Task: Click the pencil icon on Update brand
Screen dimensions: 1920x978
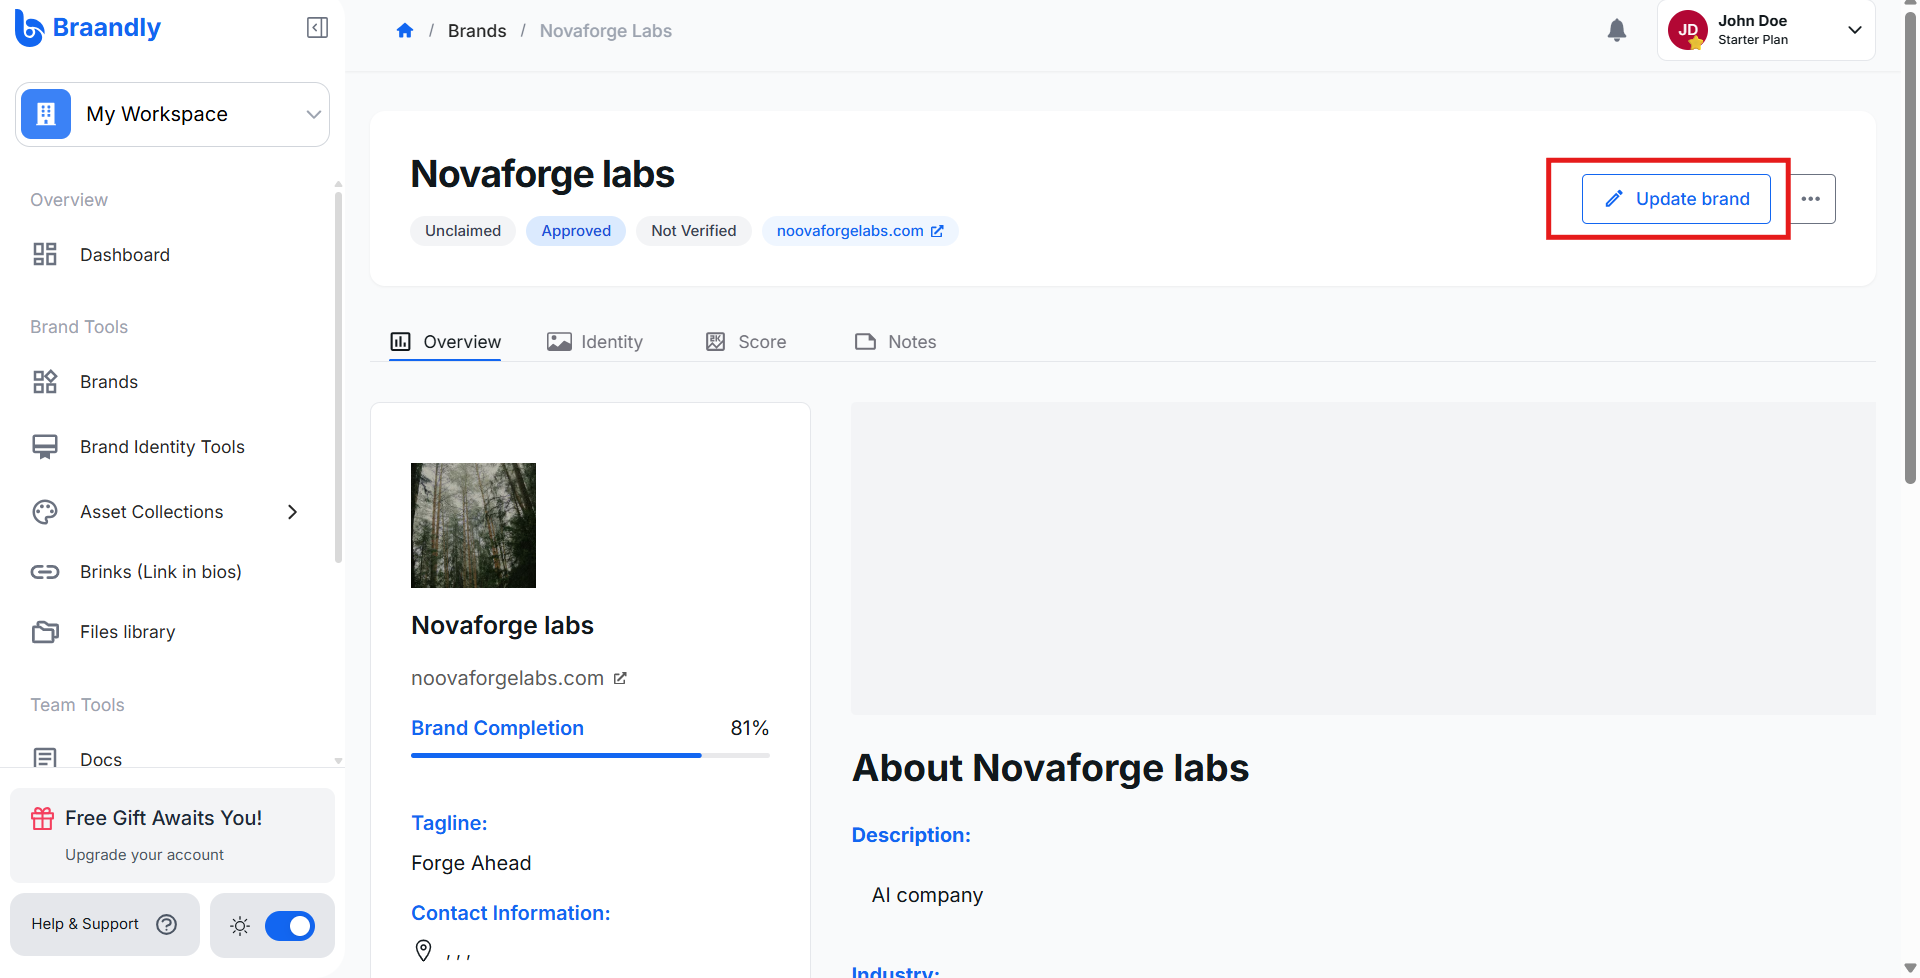Action: pos(1614,199)
